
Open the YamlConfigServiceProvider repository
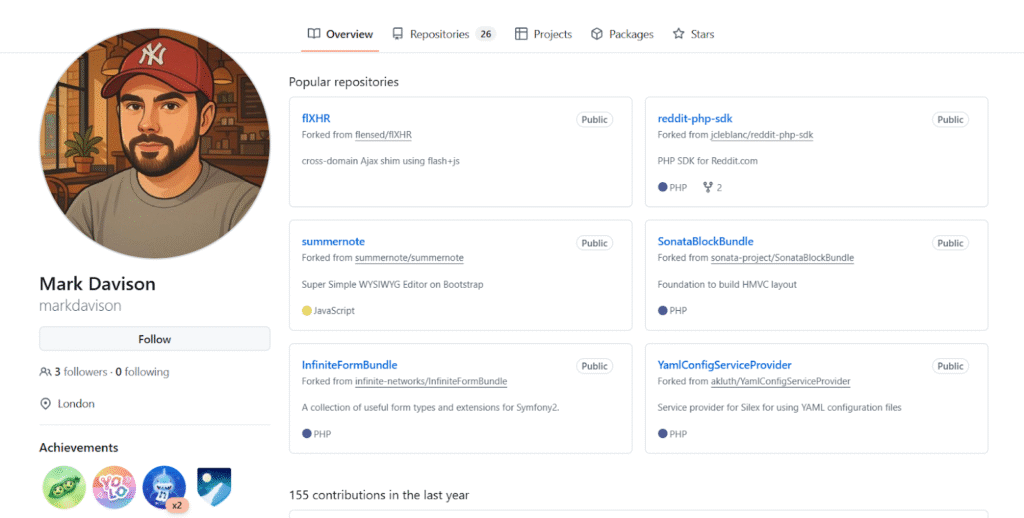click(724, 365)
